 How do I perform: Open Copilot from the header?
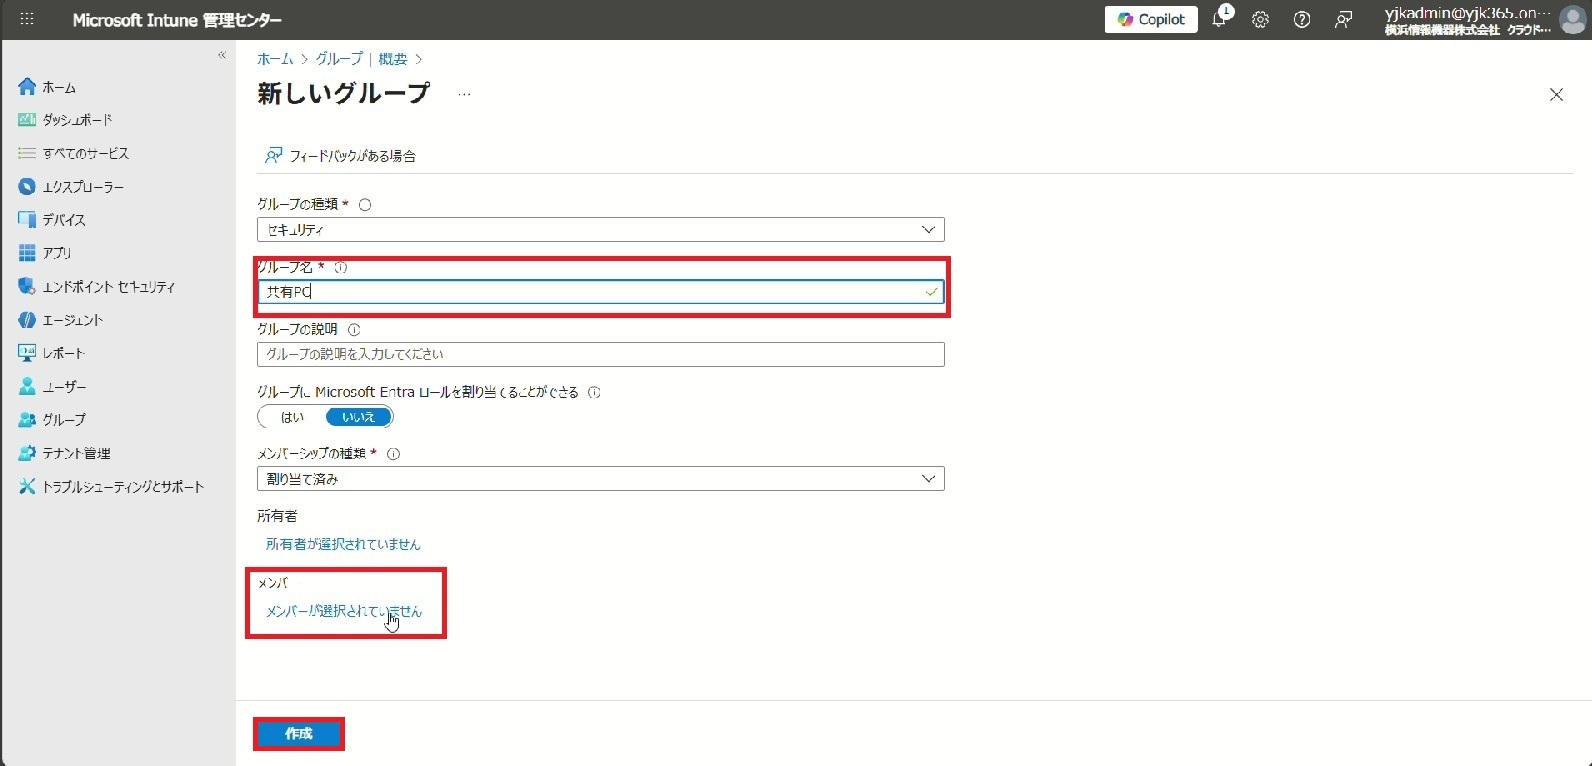pyautogui.click(x=1150, y=19)
